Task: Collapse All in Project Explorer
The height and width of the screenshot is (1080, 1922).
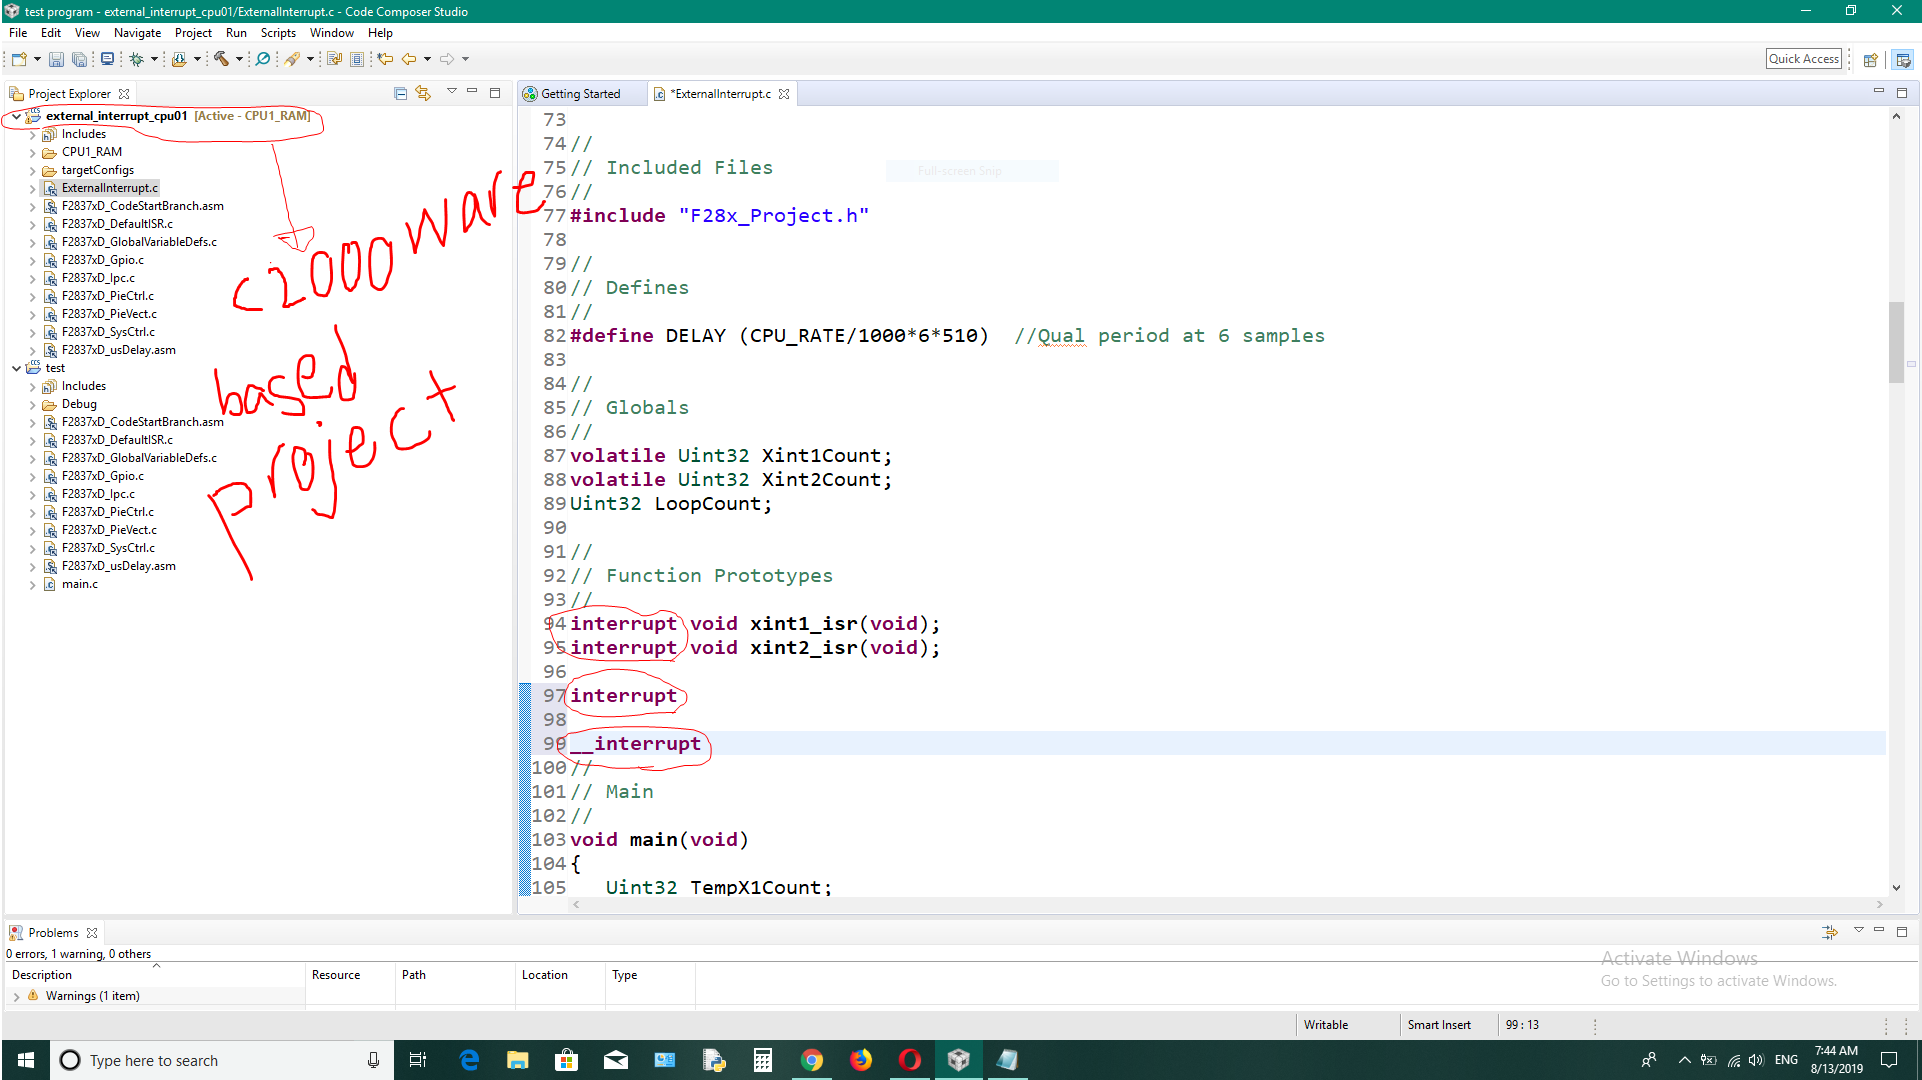Action: [x=400, y=93]
